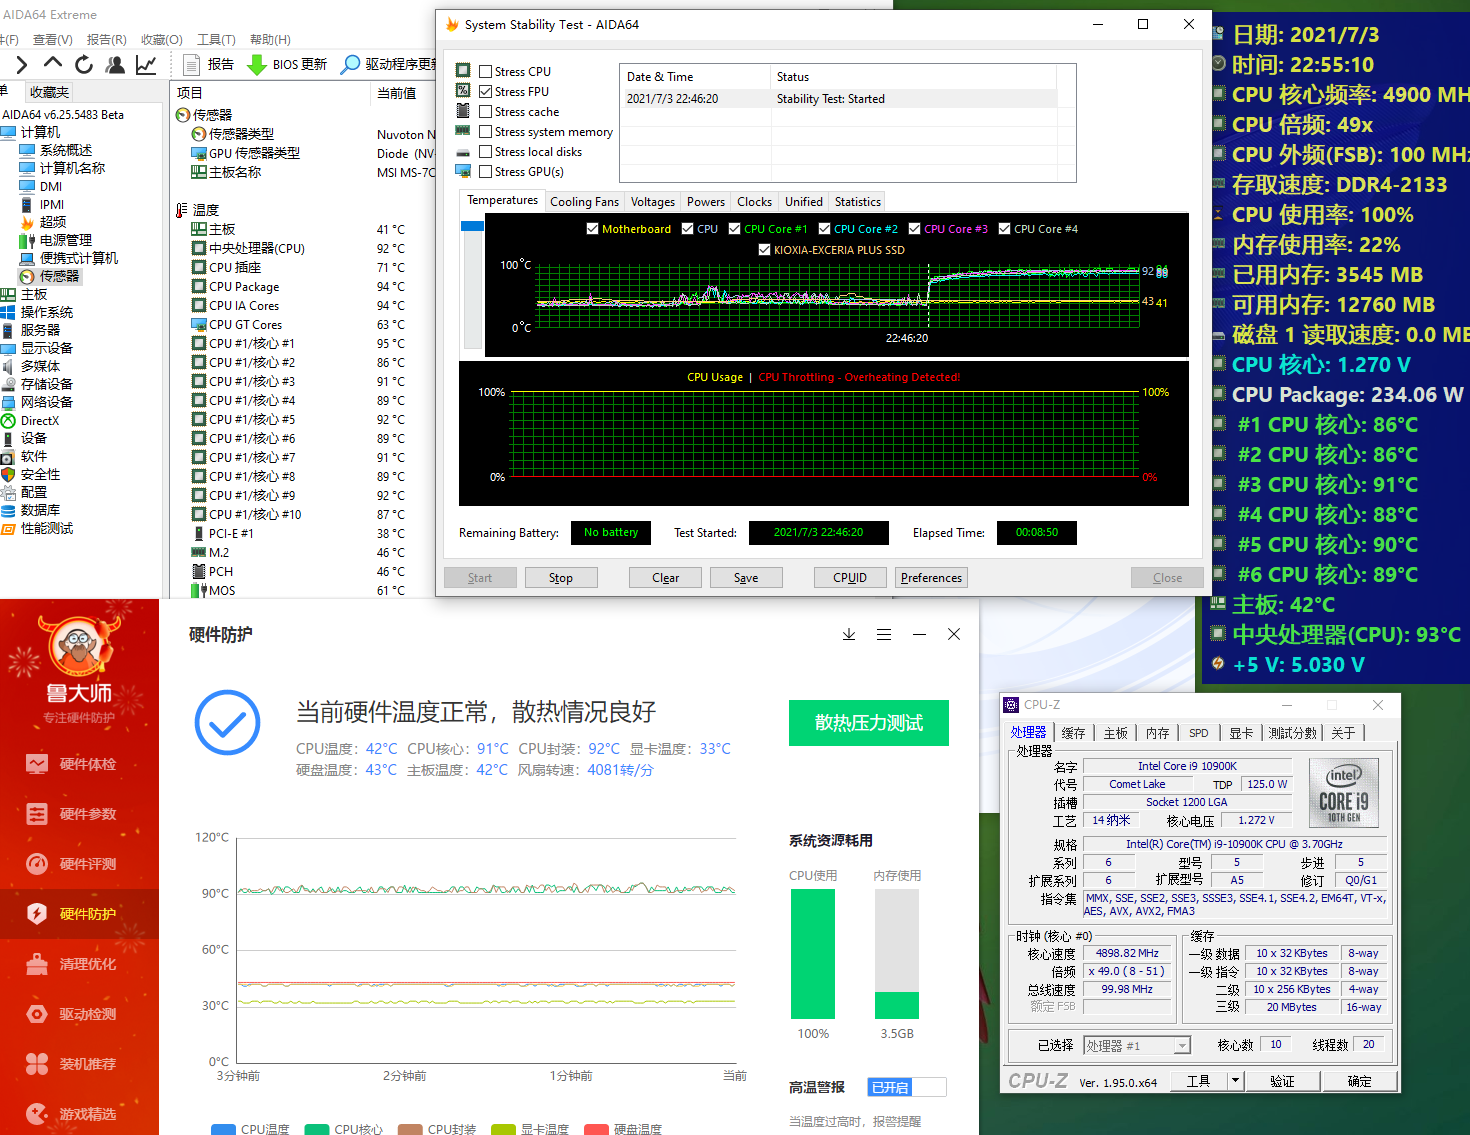Click the 验证 button in CPU-Z
The image size is (1470, 1135).
(x=1282, y=1081)
